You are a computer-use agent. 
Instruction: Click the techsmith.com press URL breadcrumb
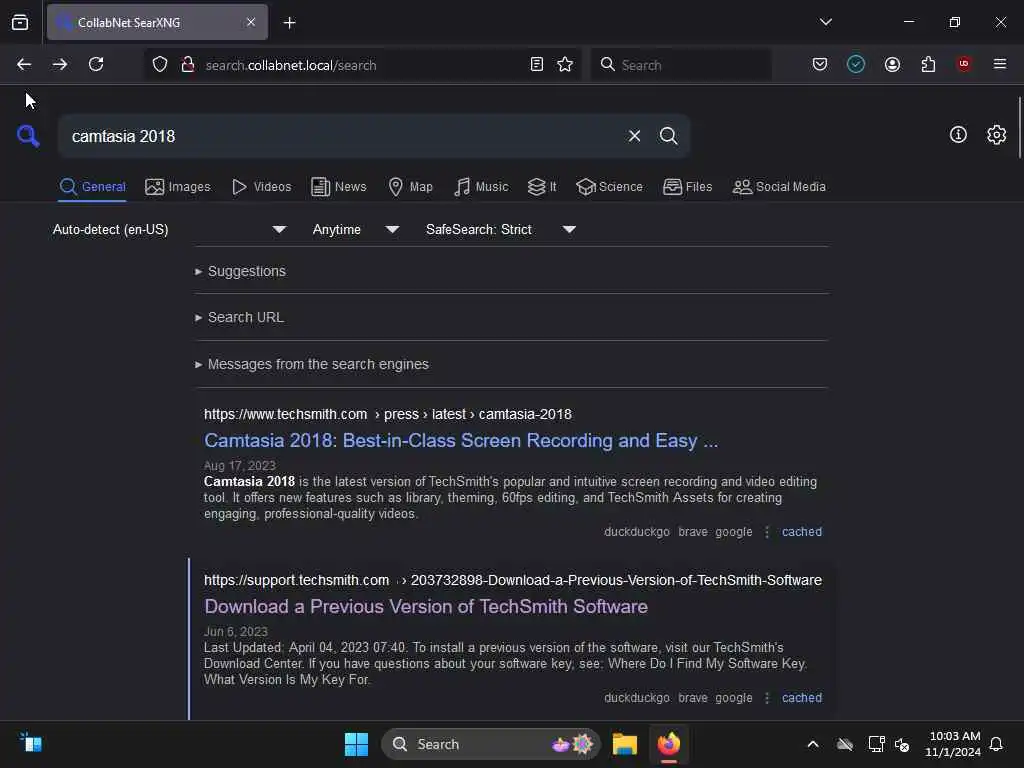(388, 415)
